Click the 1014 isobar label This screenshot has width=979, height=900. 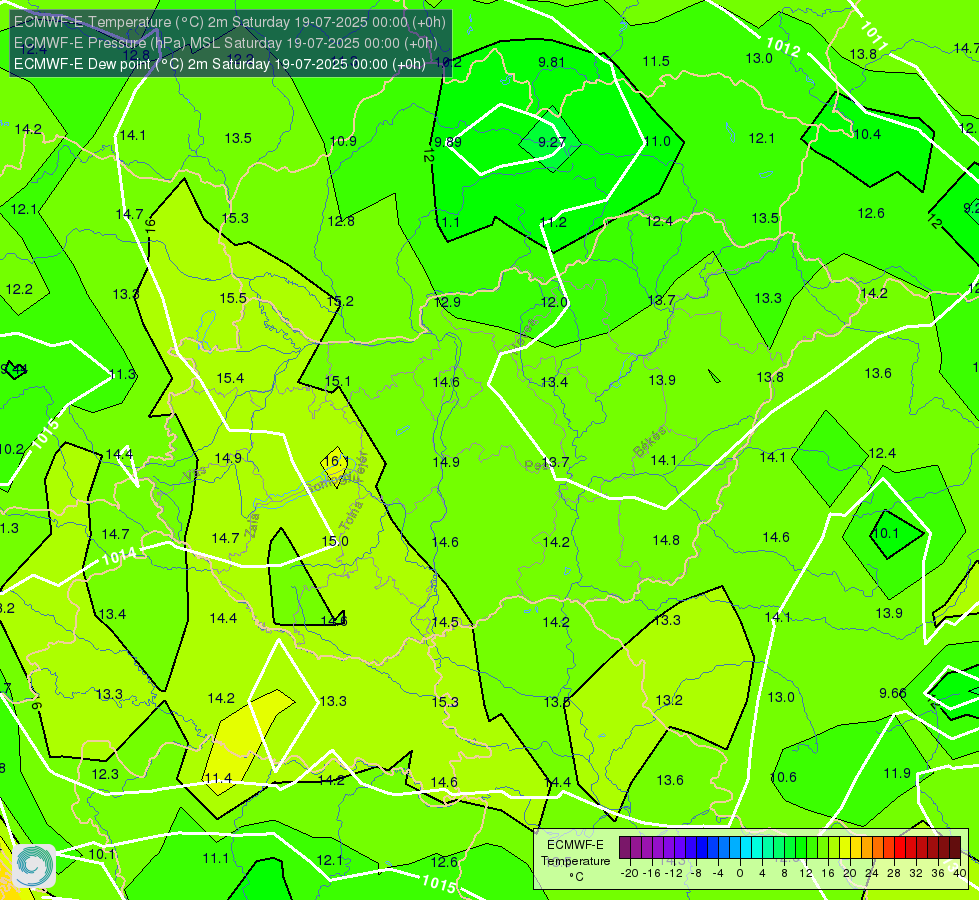tap(119, 556)
